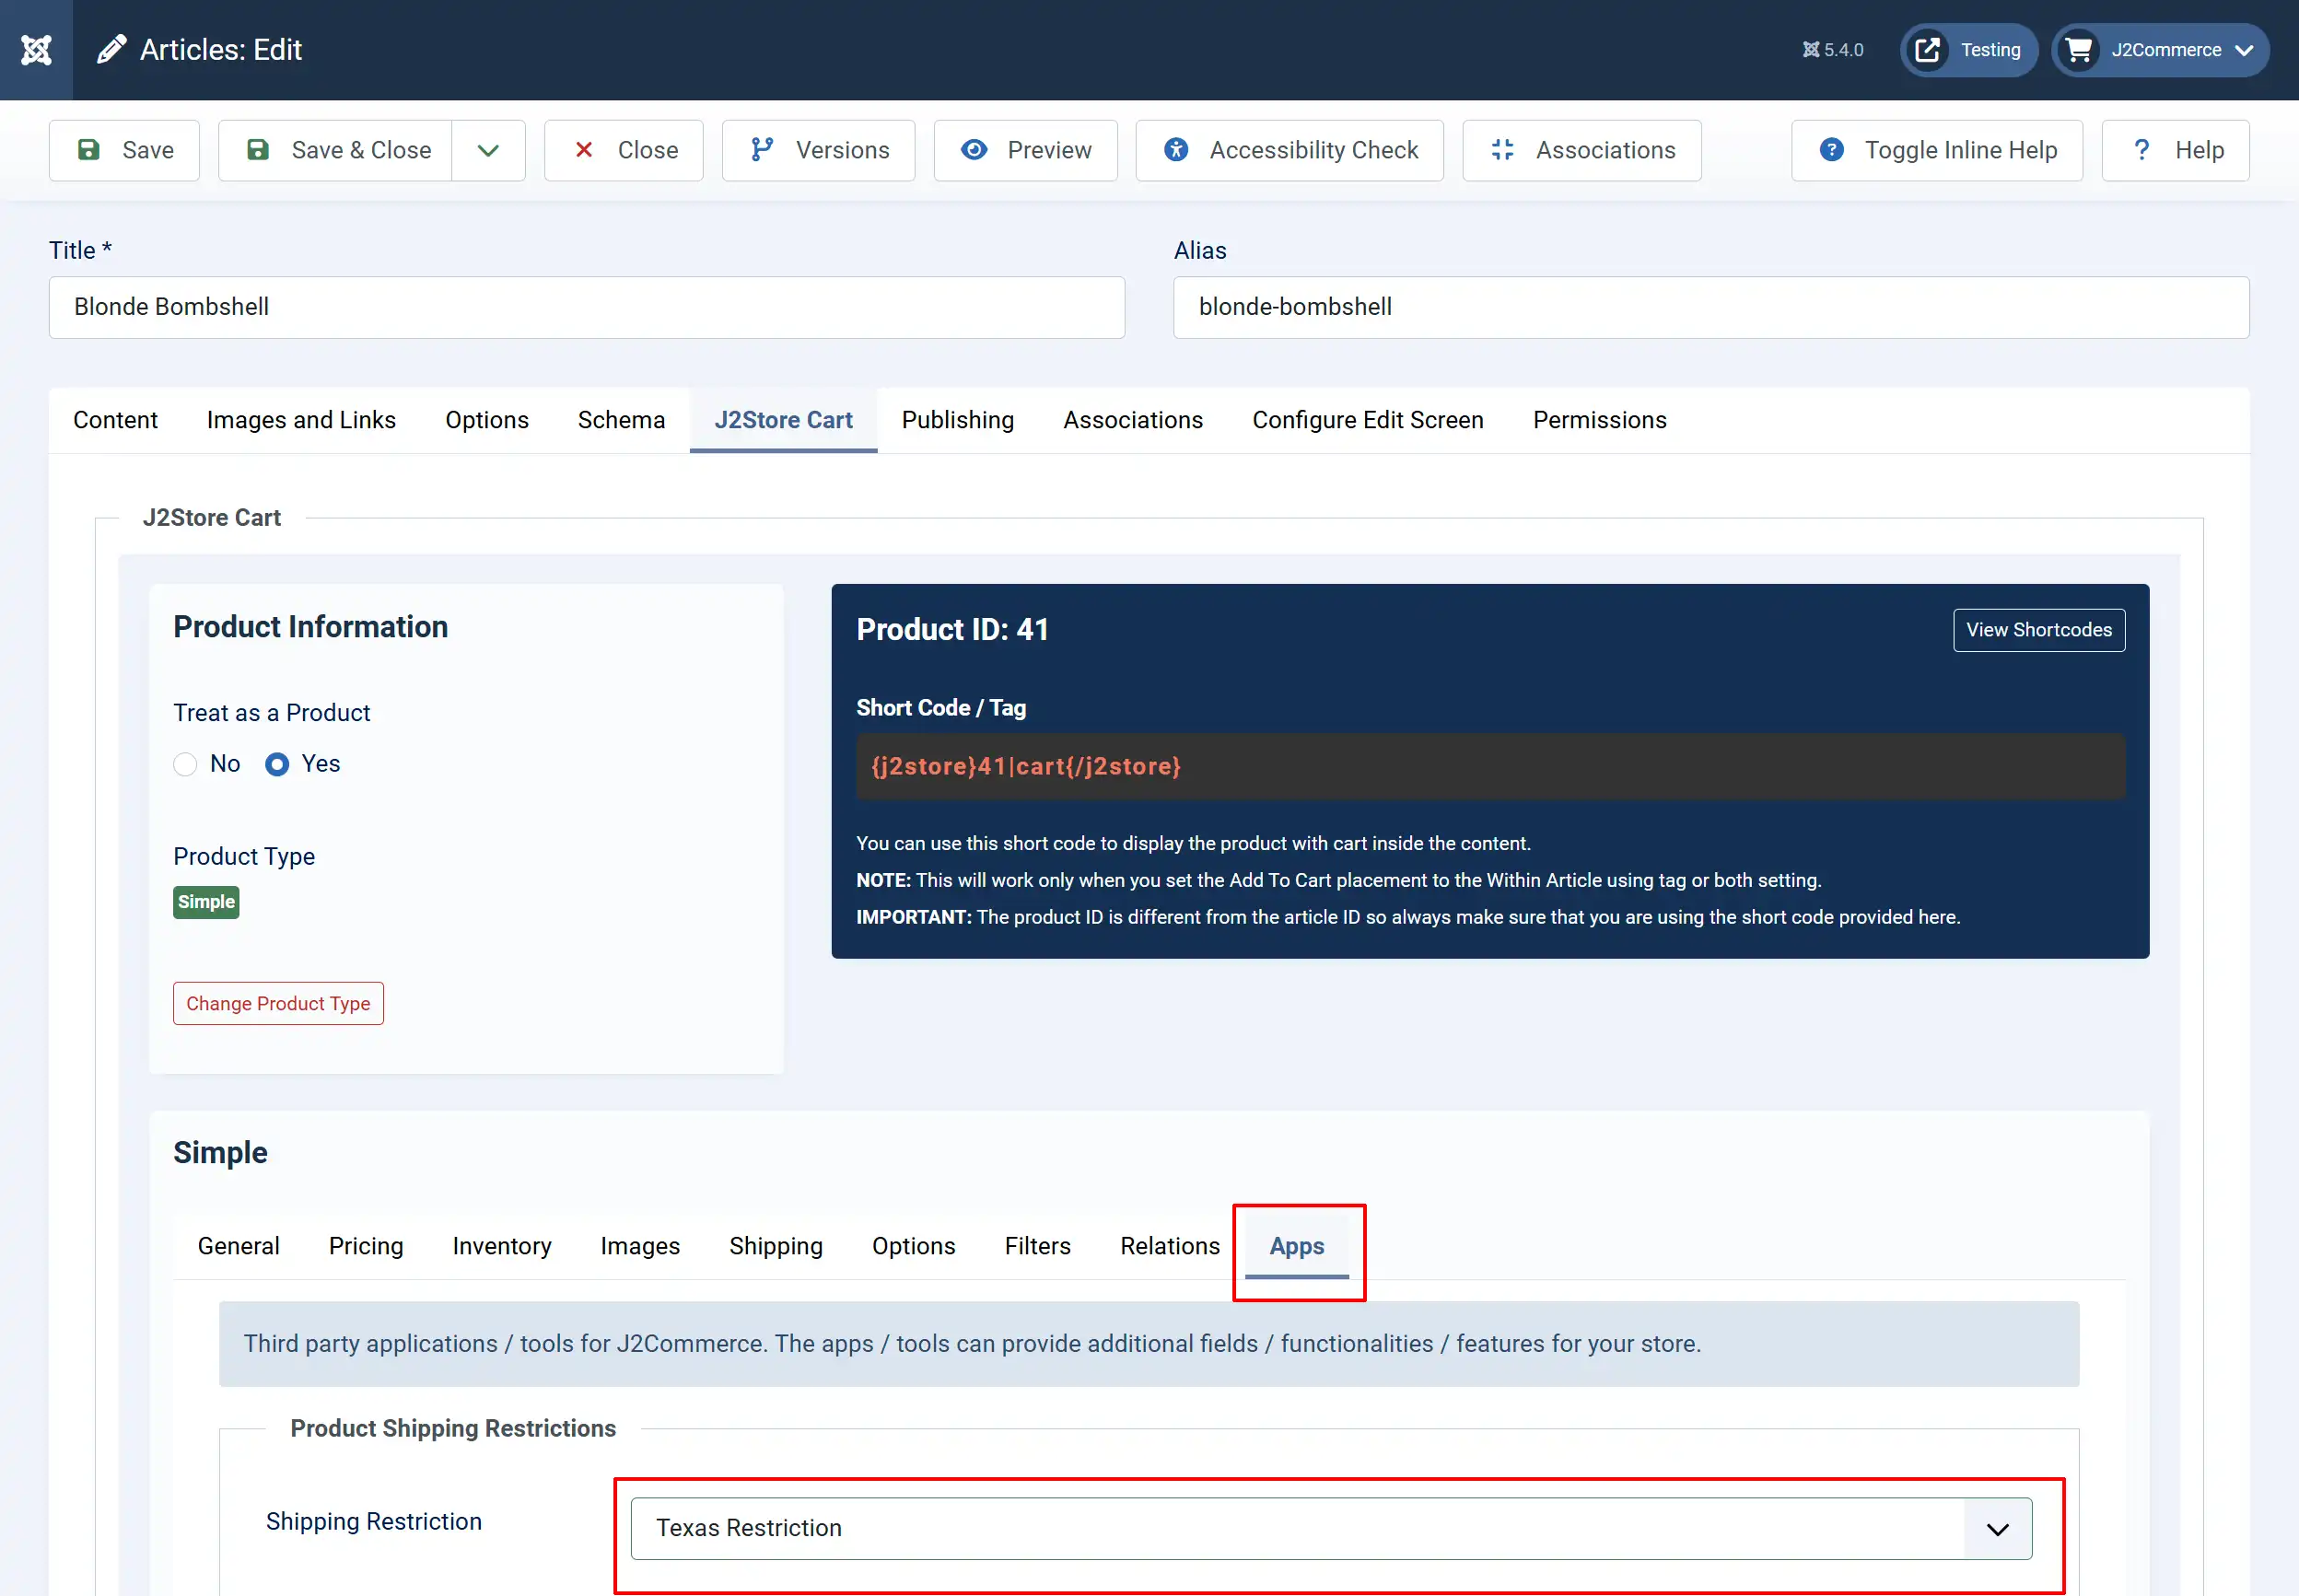Select No for Treat as a Product

pyautogui.click(x=185, y=765)
